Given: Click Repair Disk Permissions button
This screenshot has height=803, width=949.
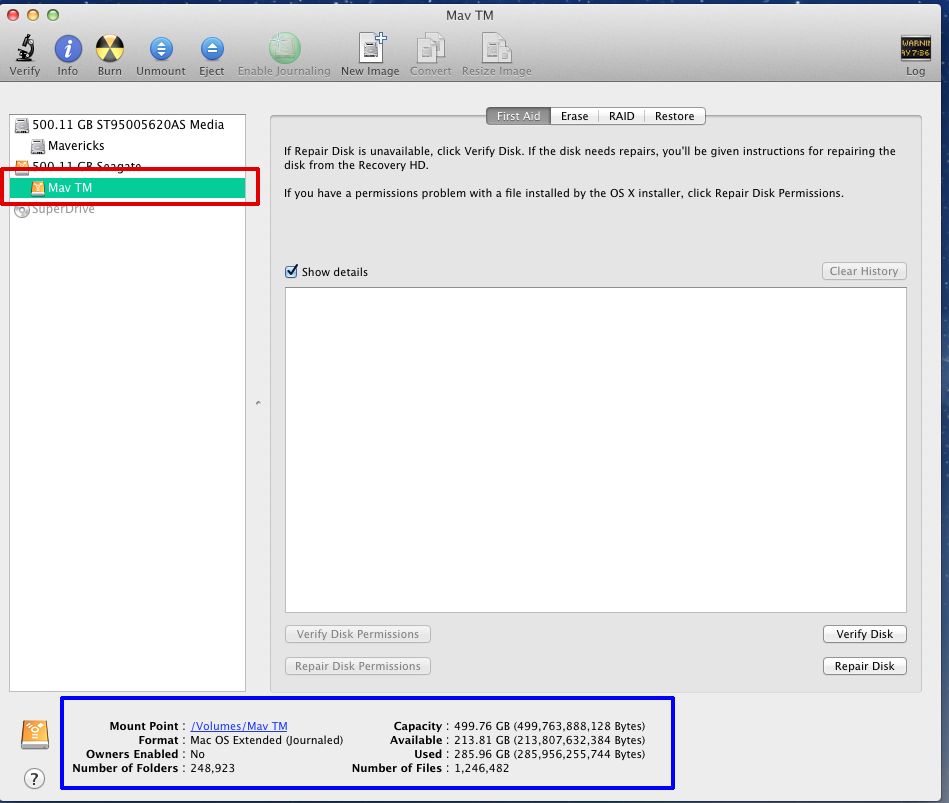Looking at the screenshot, I should coord(358,666).
